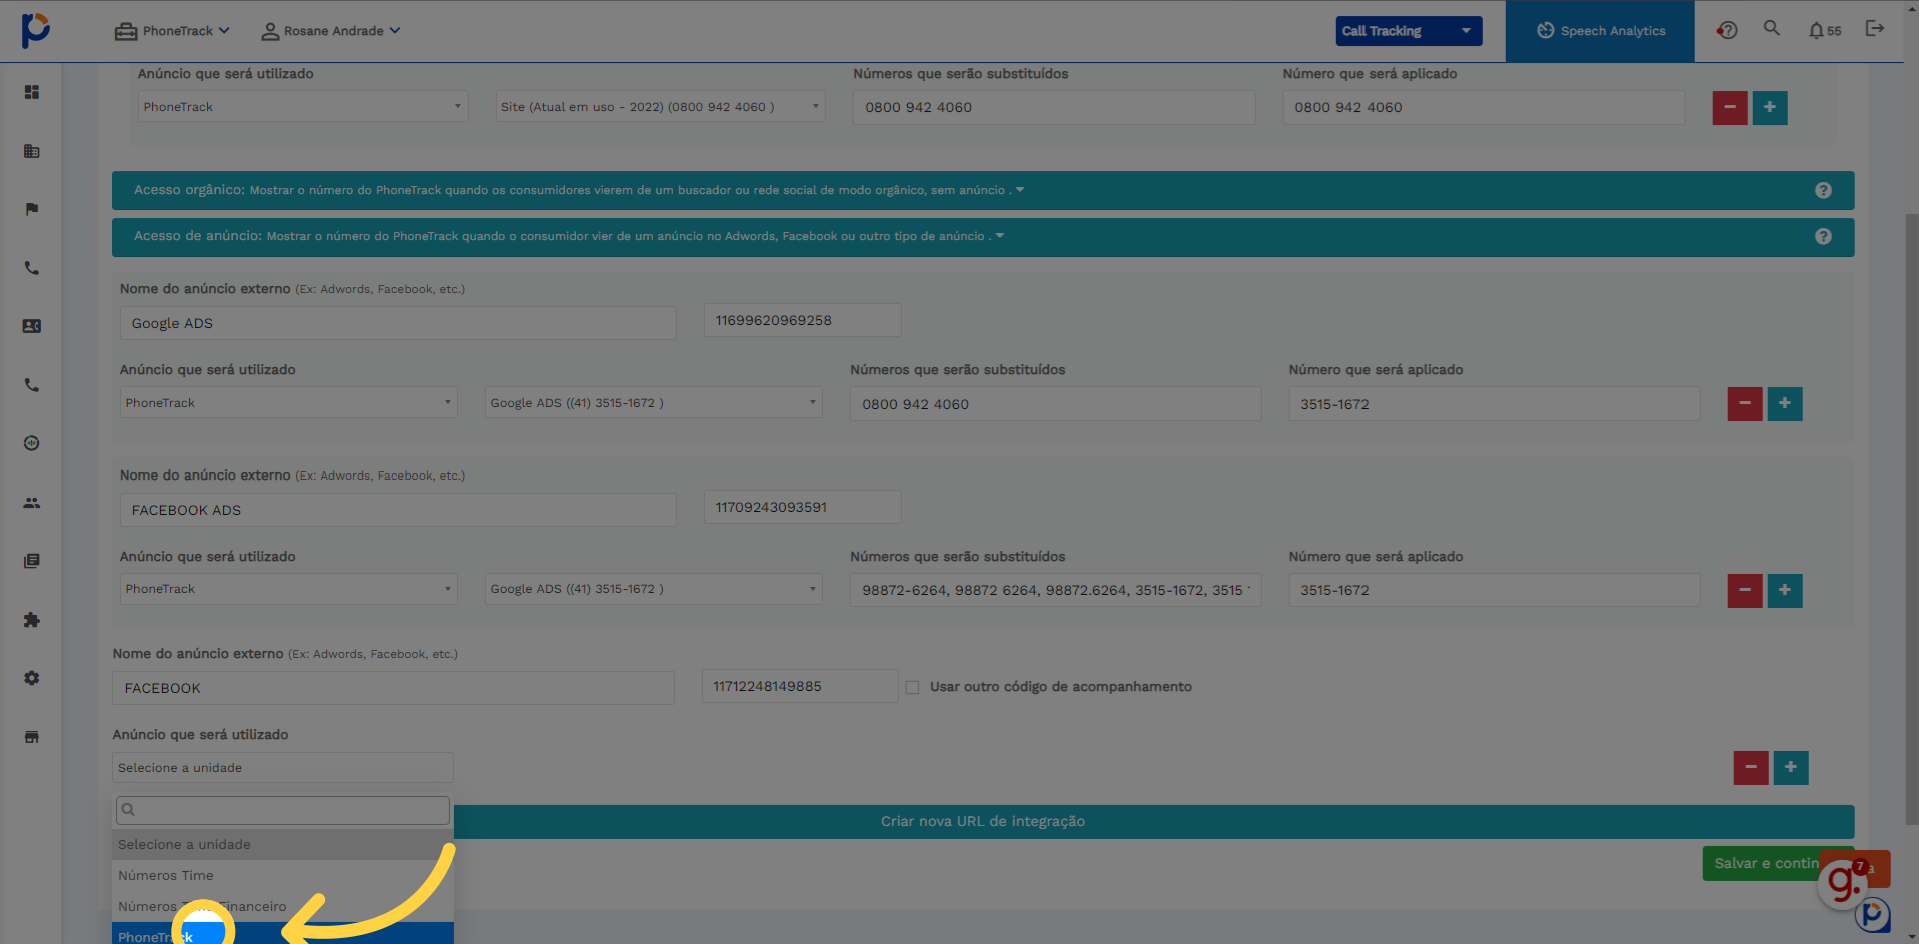Open the storefront icon in the sidebar

tap(32, 737)
